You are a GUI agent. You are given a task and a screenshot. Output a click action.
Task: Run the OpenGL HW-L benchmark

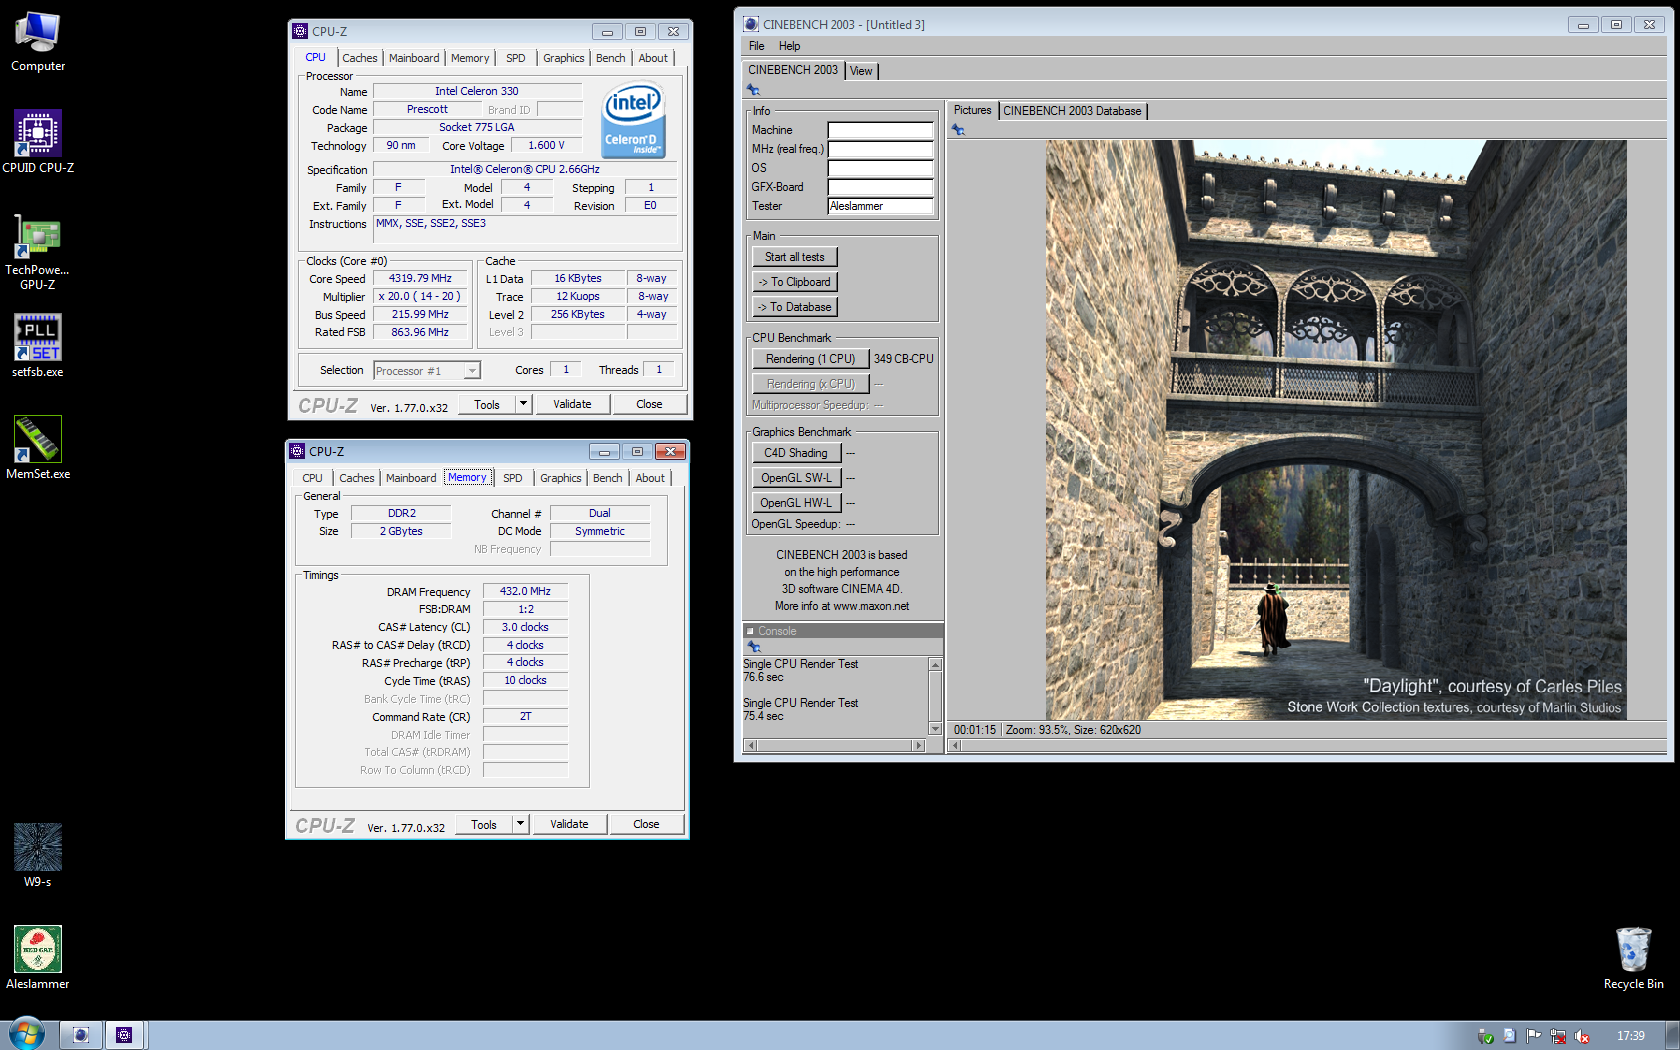[796, 503]
